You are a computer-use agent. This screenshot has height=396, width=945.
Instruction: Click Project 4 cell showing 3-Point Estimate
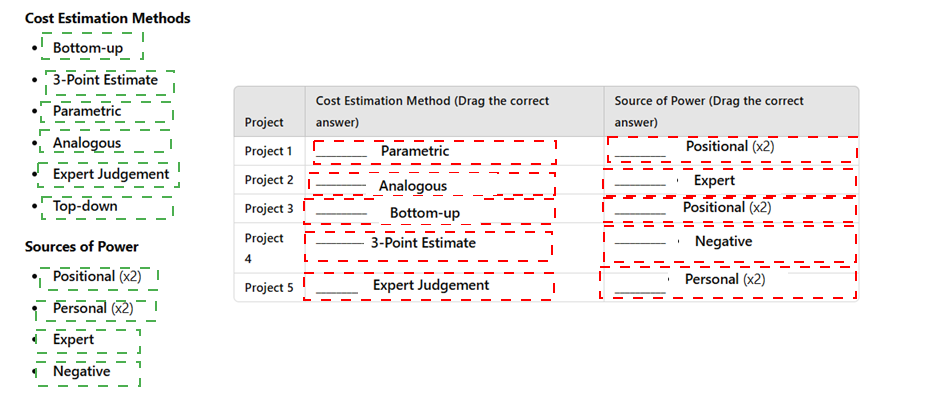click(x=428, y=246)
